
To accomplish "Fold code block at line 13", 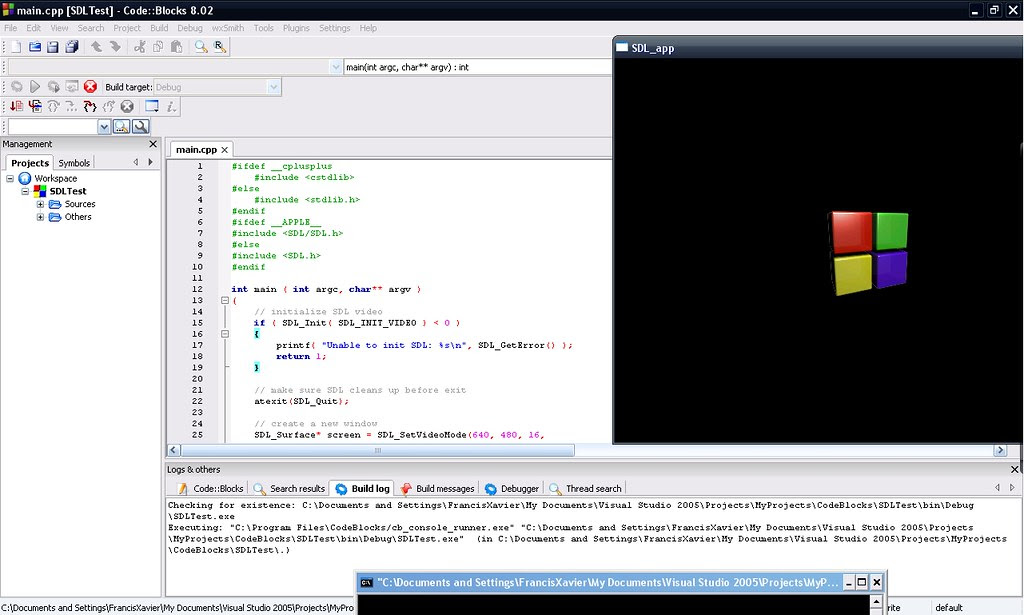I will [x=225, y=300].
